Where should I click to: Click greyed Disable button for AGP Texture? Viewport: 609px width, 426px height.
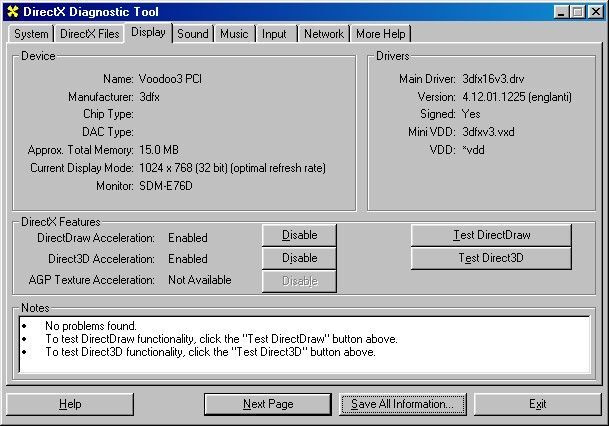tap(299, 281)
